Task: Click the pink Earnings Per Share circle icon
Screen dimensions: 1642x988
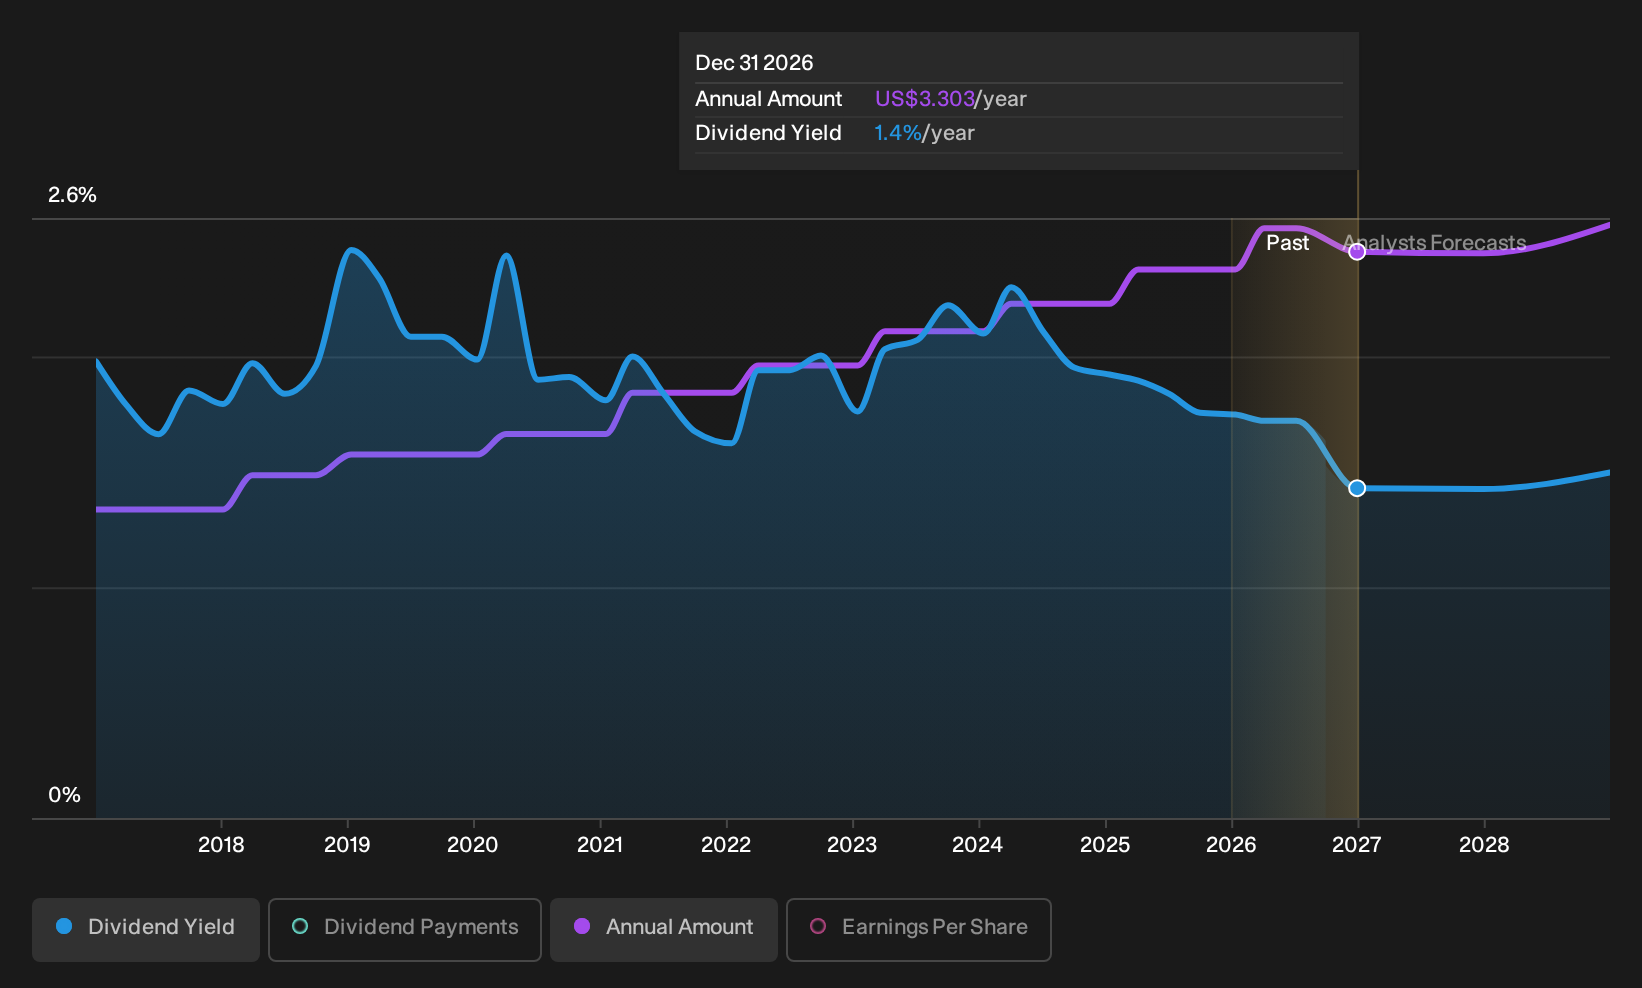Action: pos(818,927)
